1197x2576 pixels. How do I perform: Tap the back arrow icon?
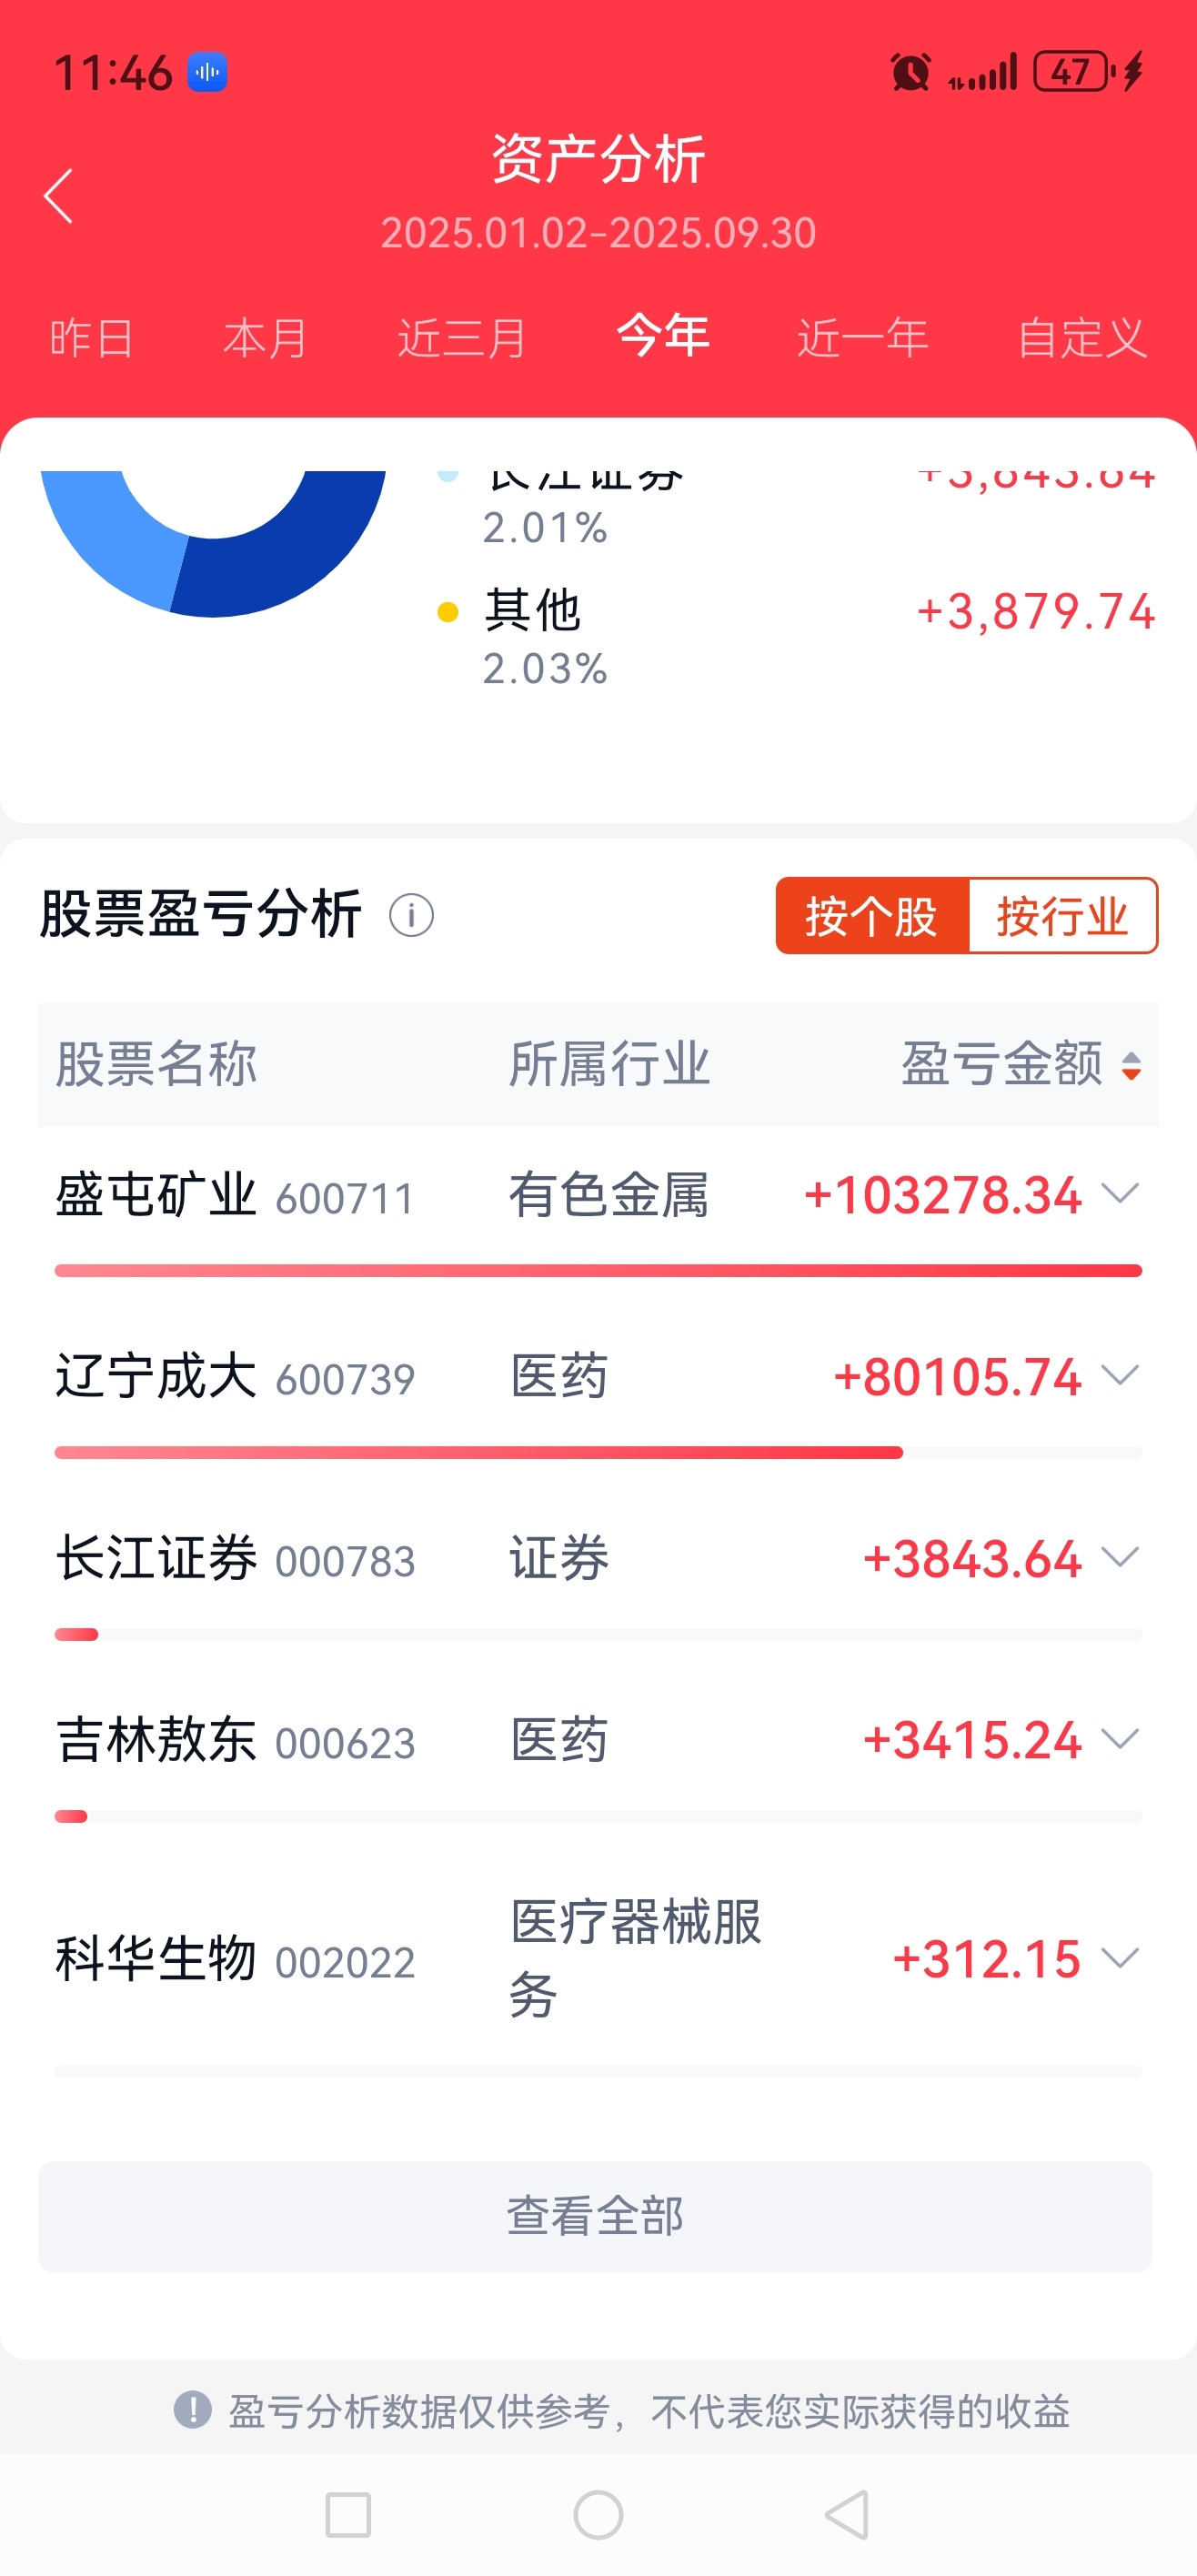tap(58, 196)
